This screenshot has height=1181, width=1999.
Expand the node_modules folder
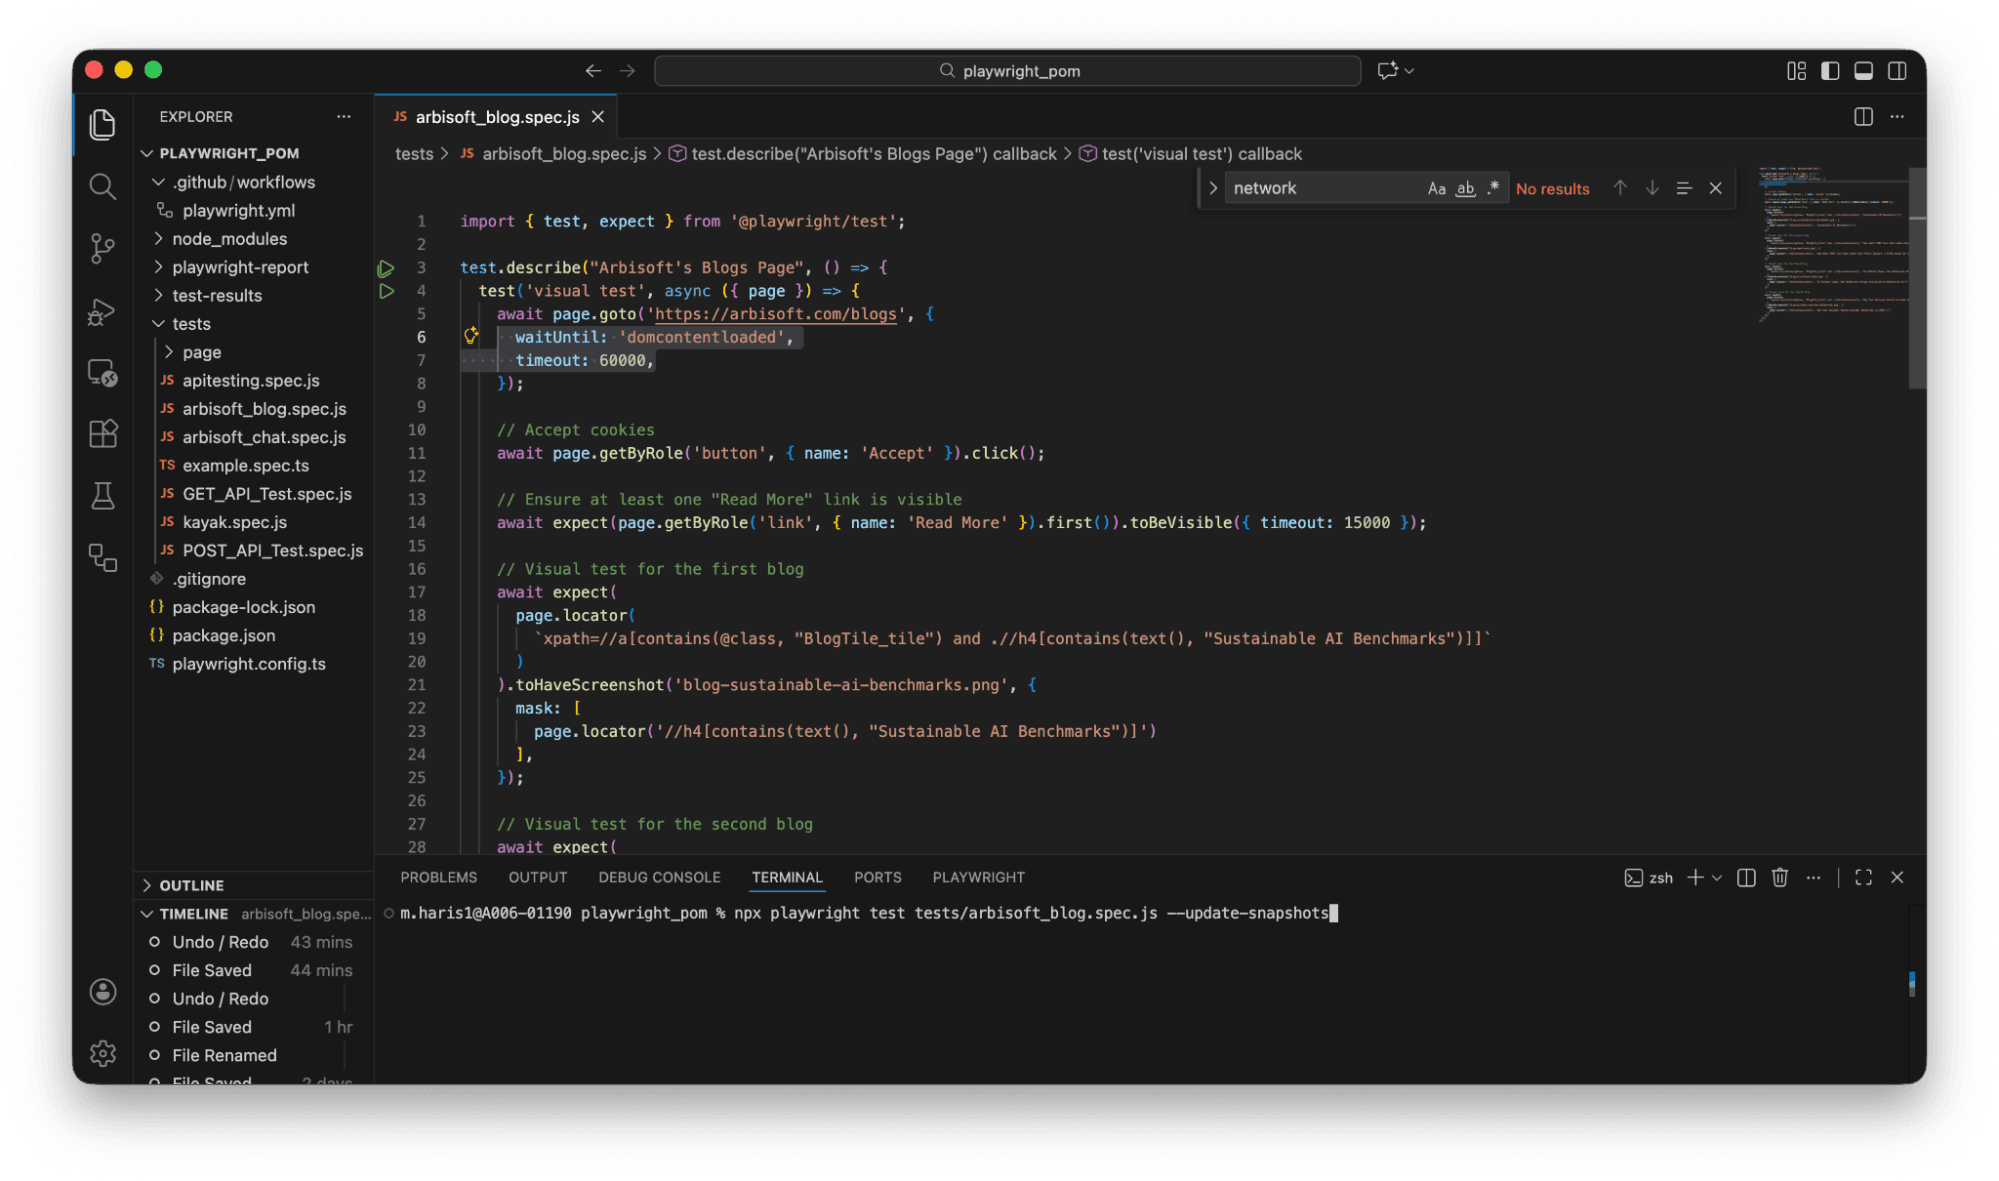(x=229, y=239)
